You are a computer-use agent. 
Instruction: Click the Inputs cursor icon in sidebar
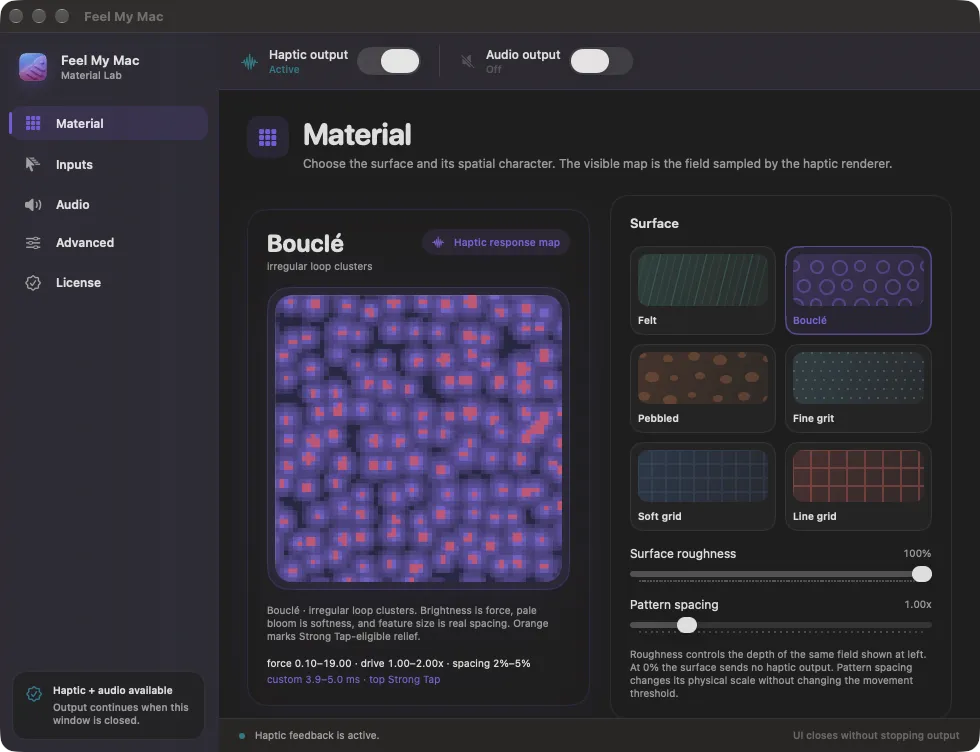click(32, 164)
